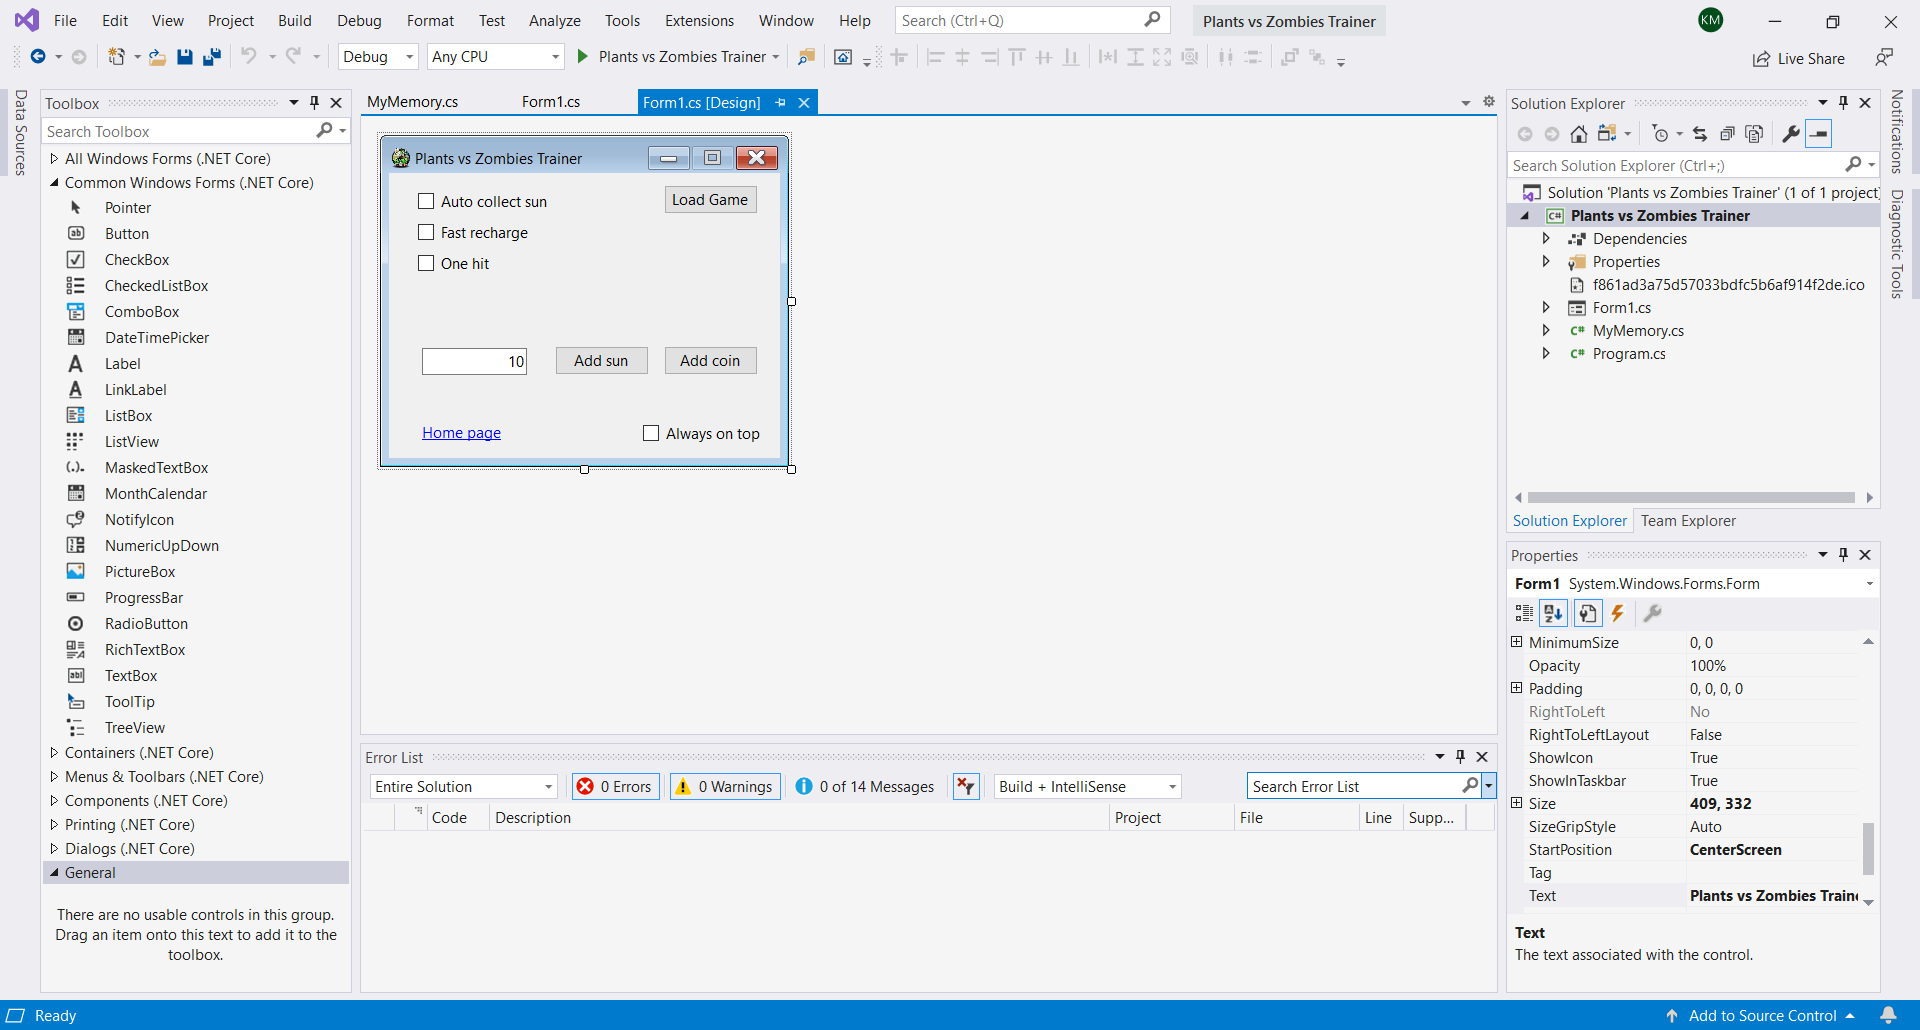The width and height of the screenshot is (1920, 1030).
Task: Click the clear build filter icon in Error List
Action: point(966,787)
